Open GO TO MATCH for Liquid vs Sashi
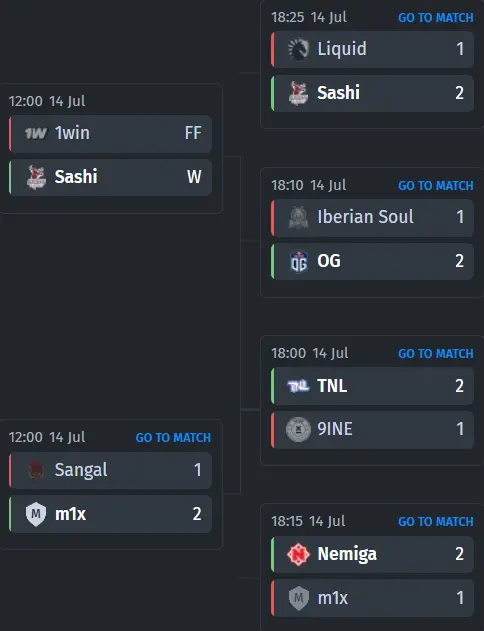The height and width of the screenshot is (631, 484). point(436,18)
